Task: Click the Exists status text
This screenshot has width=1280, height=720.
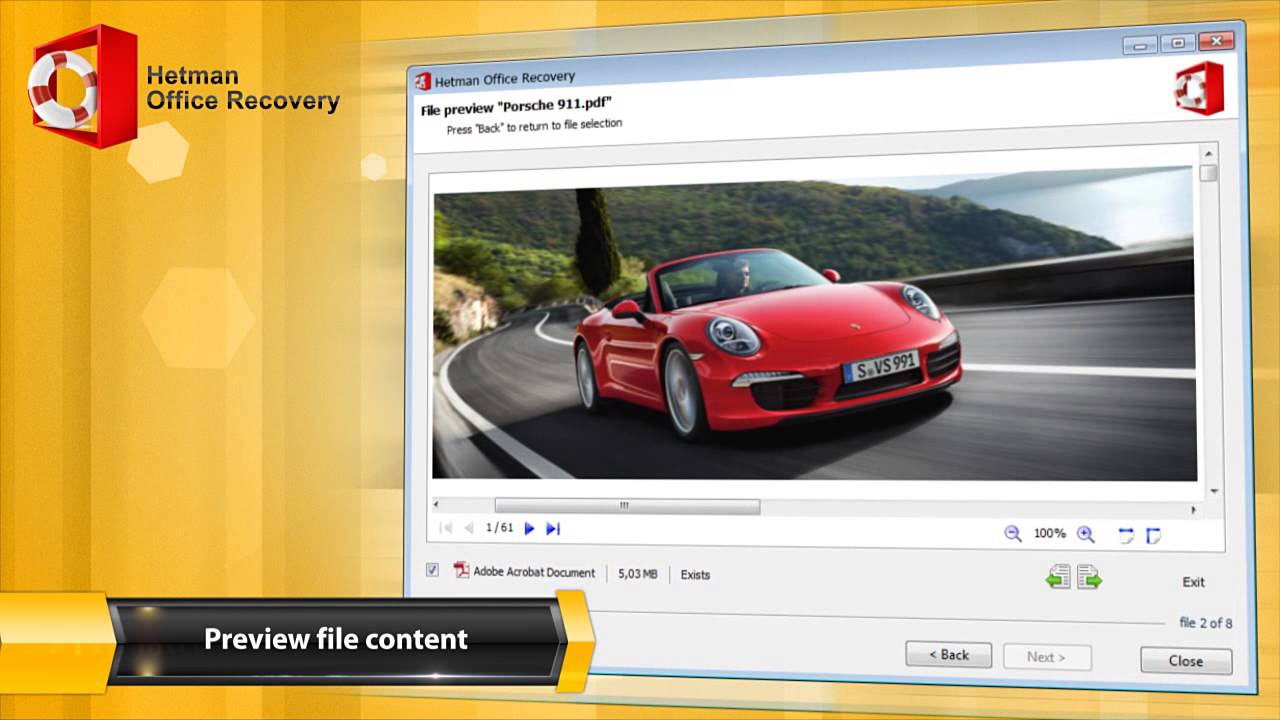Action: click(x=695, y=575)
